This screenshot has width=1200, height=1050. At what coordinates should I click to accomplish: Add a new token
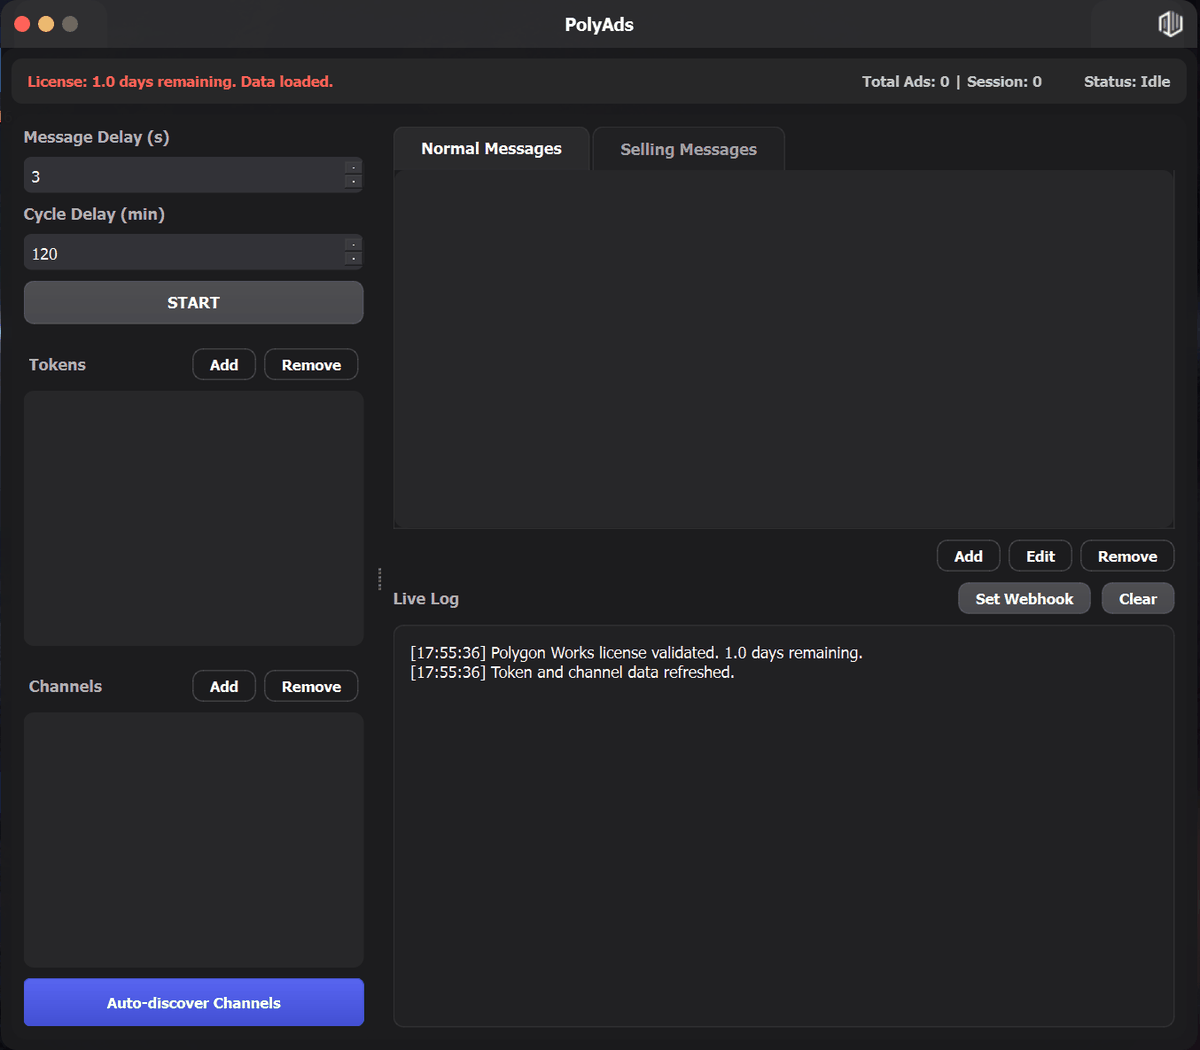224,365
